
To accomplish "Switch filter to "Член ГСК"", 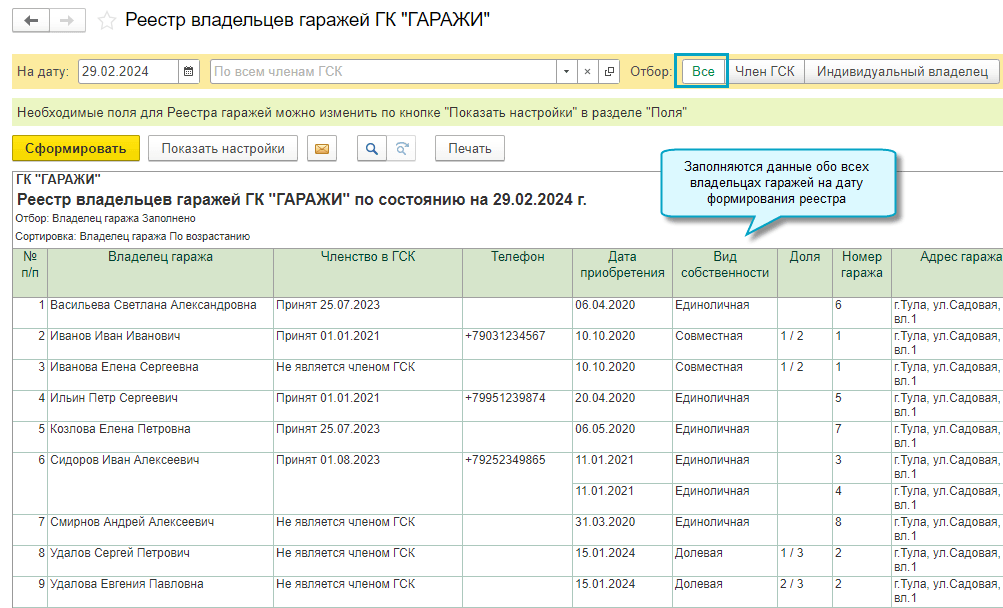I will pyautogui.click(x=765, y=71).
